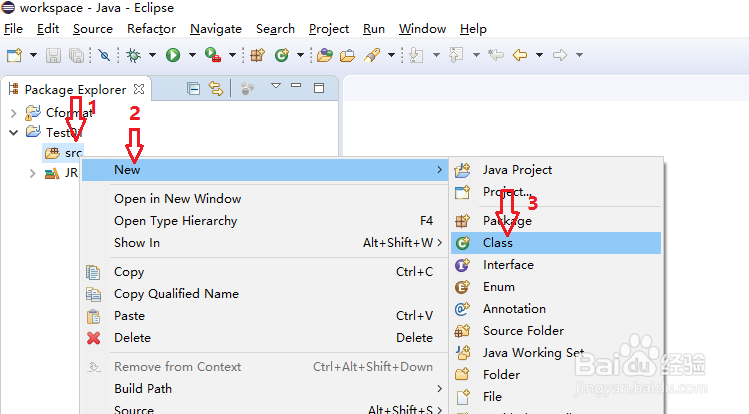The image size is (749, 414).
Task: Select Class in New submenu
Action: [x=556, y=243]
